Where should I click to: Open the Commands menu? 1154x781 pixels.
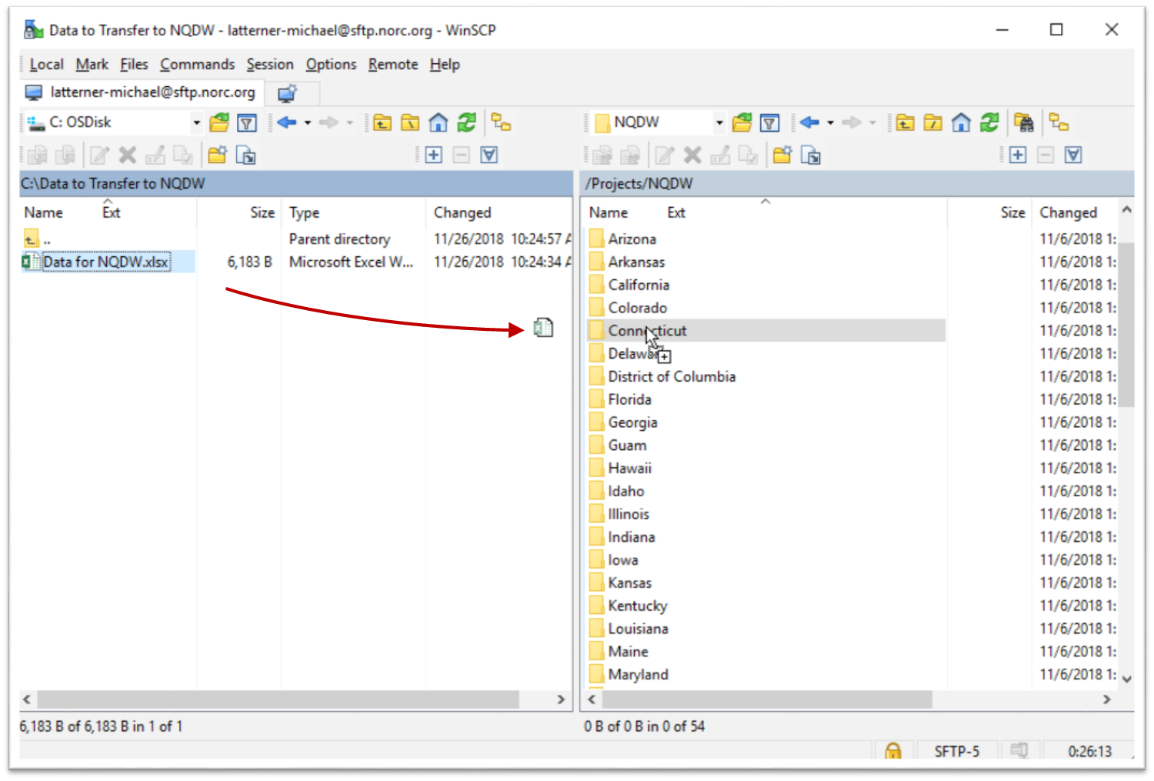click(197, 64)
